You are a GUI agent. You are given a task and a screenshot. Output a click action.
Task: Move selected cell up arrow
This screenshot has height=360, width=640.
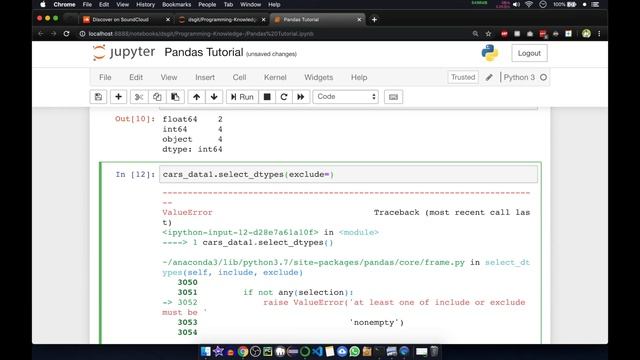[x=196, y=97]
